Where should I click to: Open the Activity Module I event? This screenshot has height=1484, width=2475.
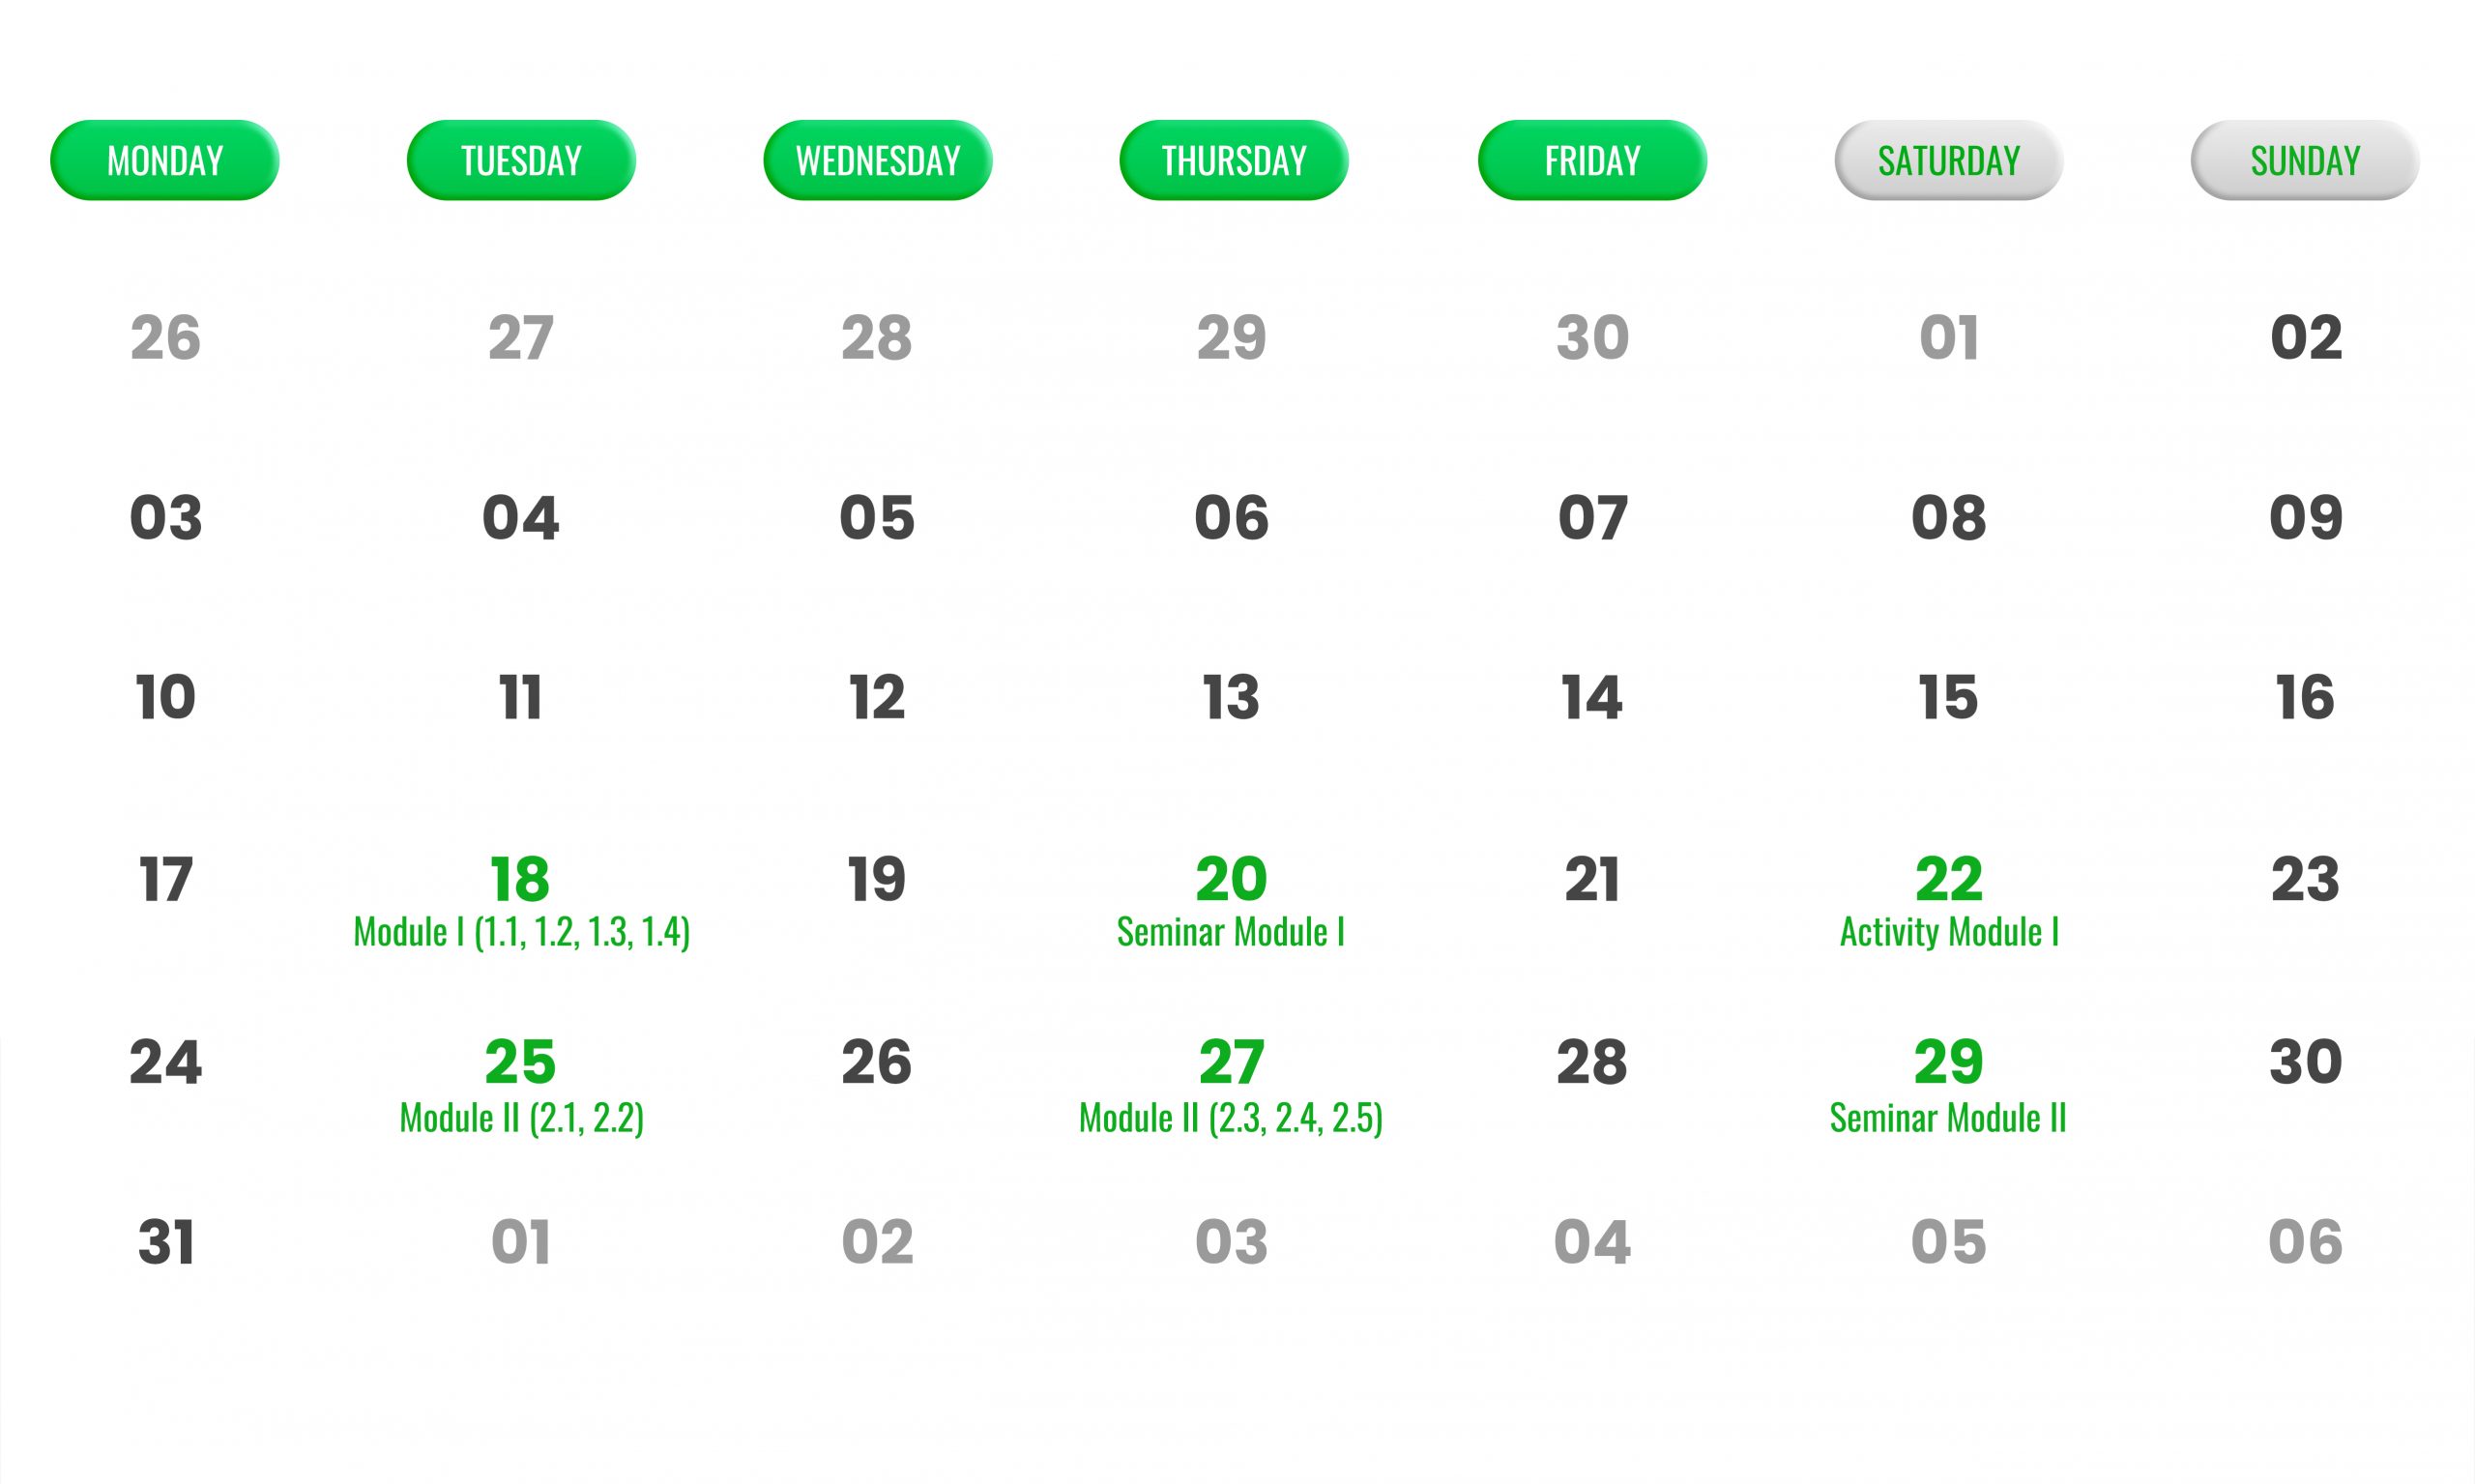(x=1949, y=932)
